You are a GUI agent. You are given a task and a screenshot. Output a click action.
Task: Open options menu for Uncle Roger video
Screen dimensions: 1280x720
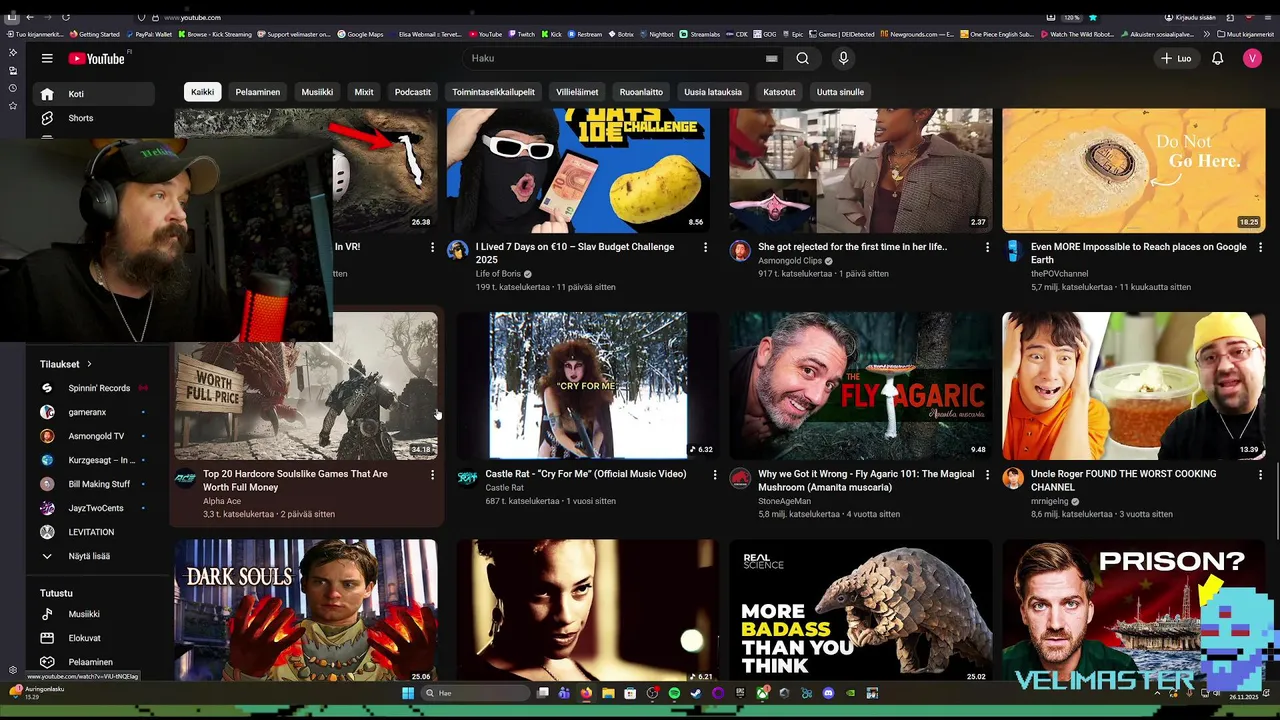click(1260, 474)
